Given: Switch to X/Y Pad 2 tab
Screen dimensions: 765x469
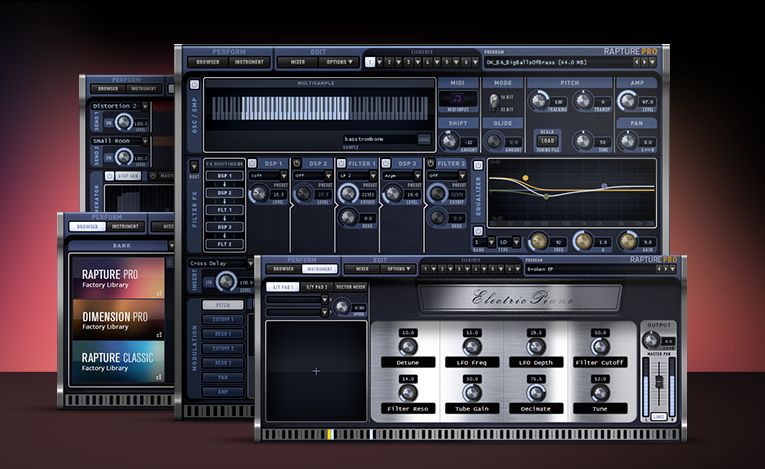Looking at the screenshot, I should pyautogui.click(x=317, y=286).
